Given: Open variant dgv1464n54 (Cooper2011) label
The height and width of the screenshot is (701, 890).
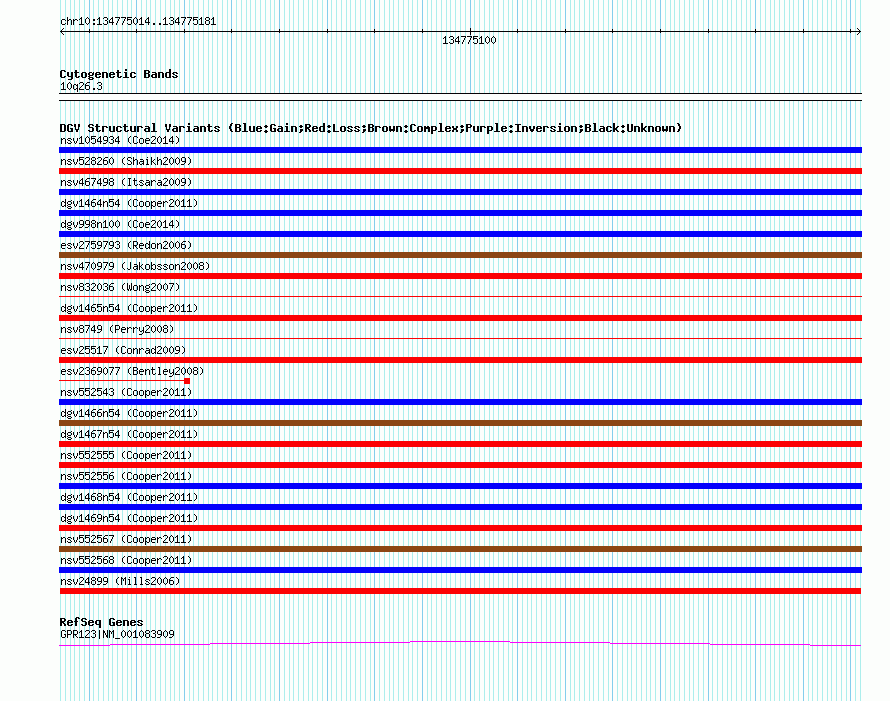Looking at the screenshot, I should pyautogui.click(x=129, y=203).
